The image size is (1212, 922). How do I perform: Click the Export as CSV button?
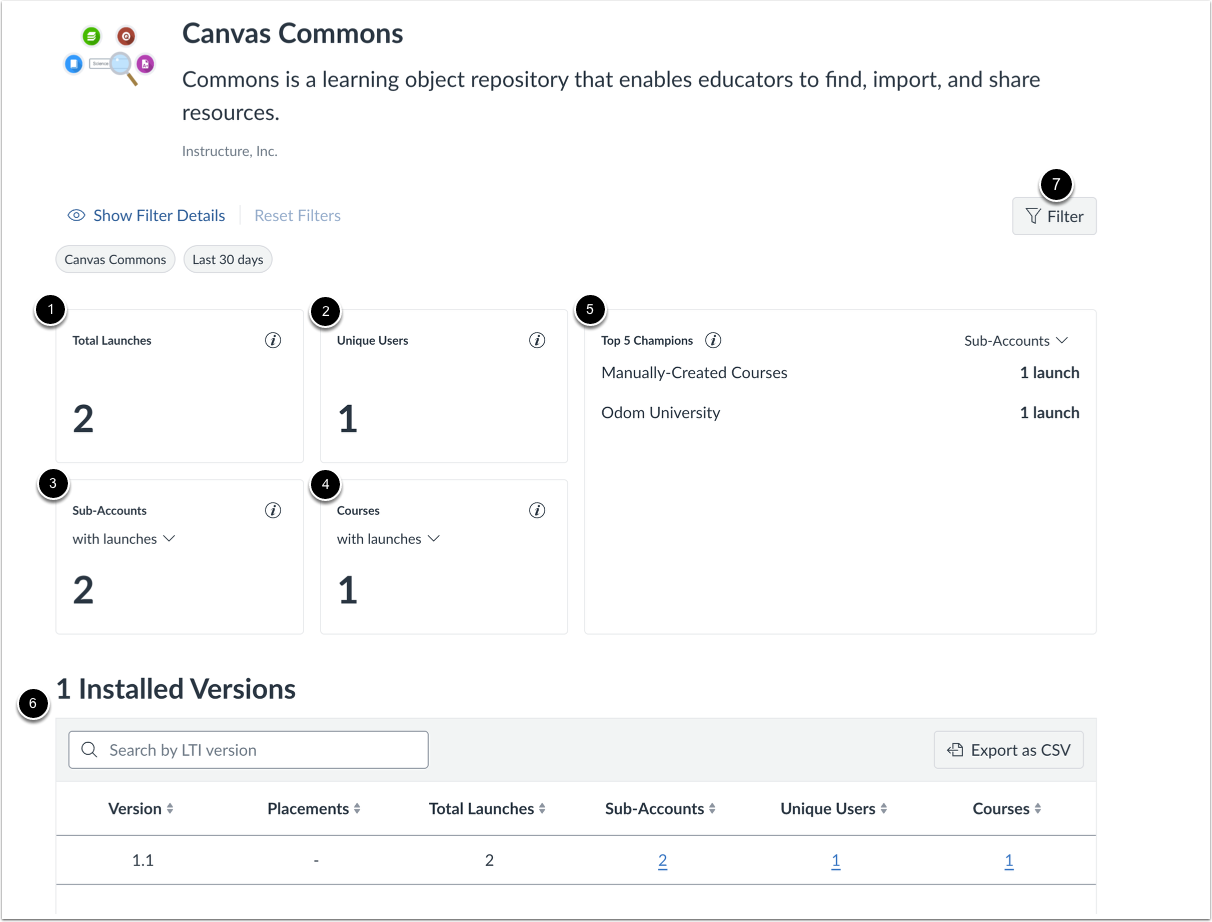(1008, 749)
